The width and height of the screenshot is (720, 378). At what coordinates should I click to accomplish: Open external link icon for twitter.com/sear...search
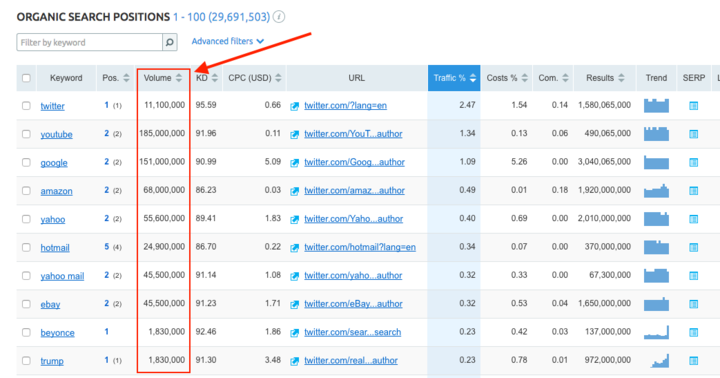[294, 333]
